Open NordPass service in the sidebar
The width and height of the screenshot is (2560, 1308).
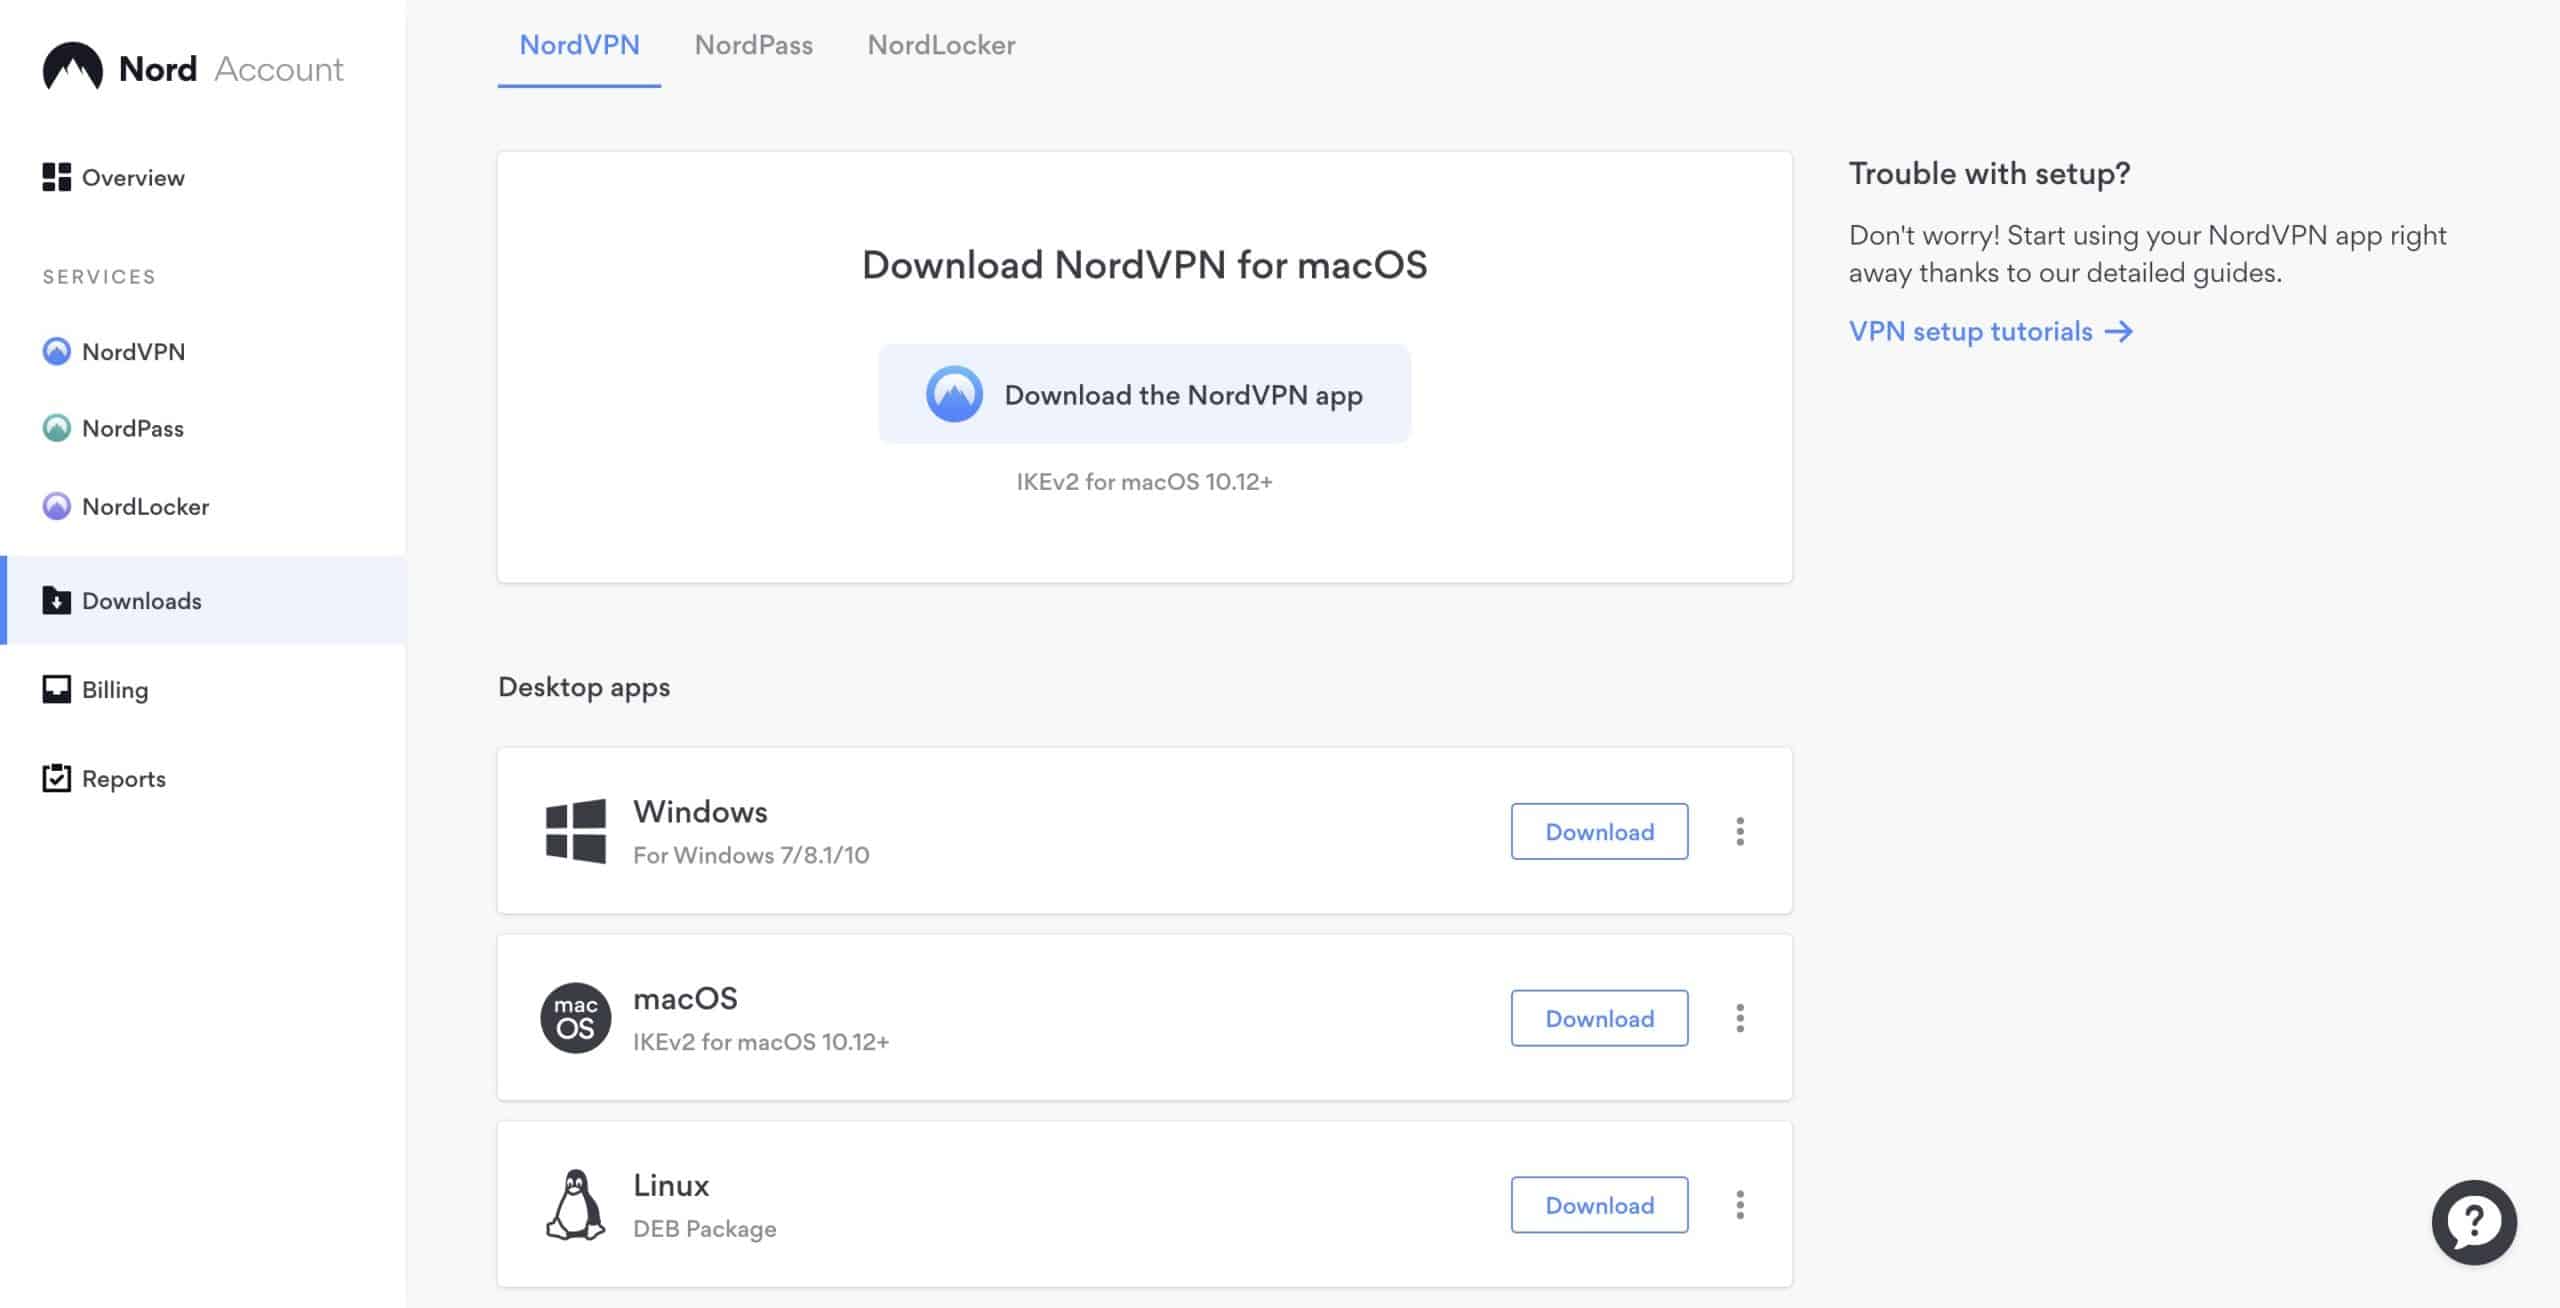(203, 428)
